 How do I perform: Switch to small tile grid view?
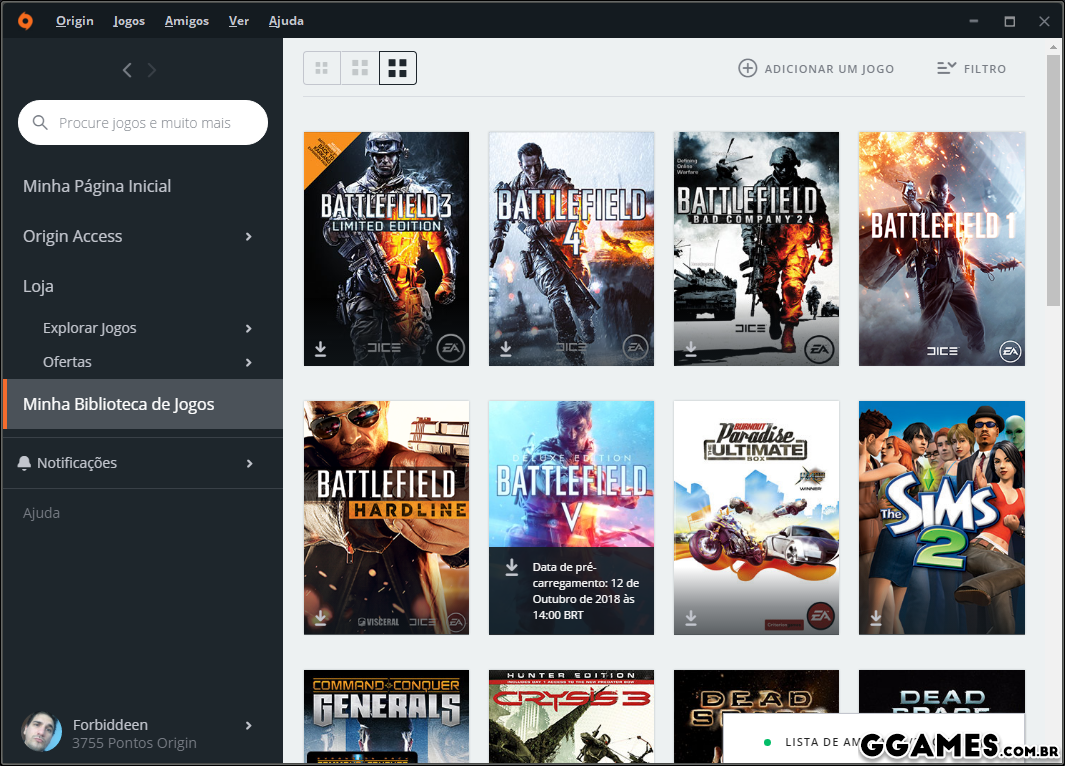[x=322, y=68]
